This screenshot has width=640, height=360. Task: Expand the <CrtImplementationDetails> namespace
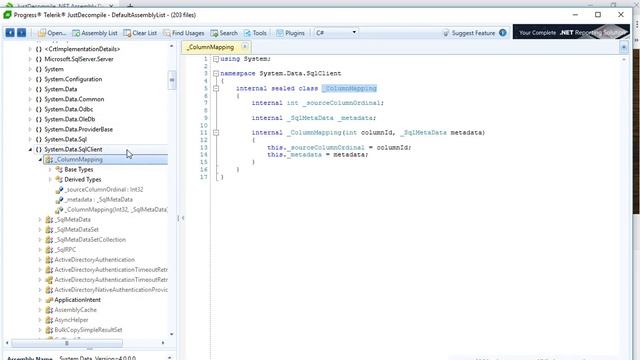pyautogui.click(x=30, y=49)
